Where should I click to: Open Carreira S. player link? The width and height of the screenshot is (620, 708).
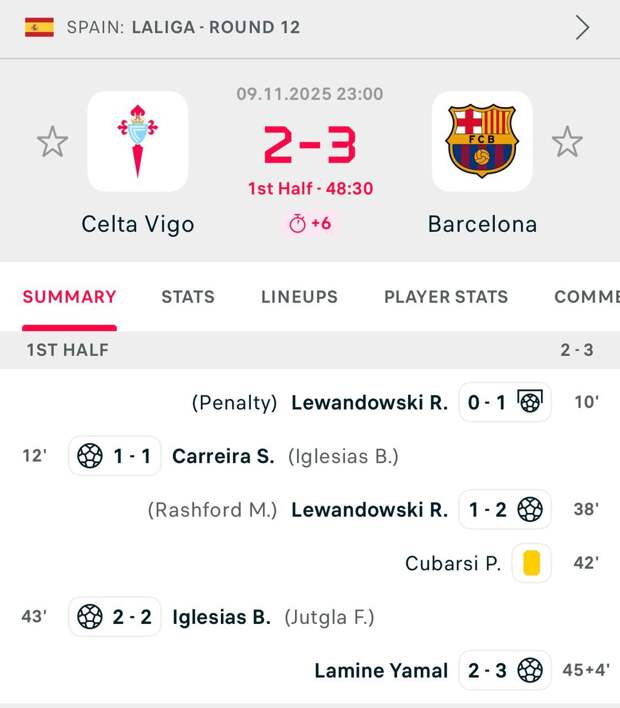(223, 457)
